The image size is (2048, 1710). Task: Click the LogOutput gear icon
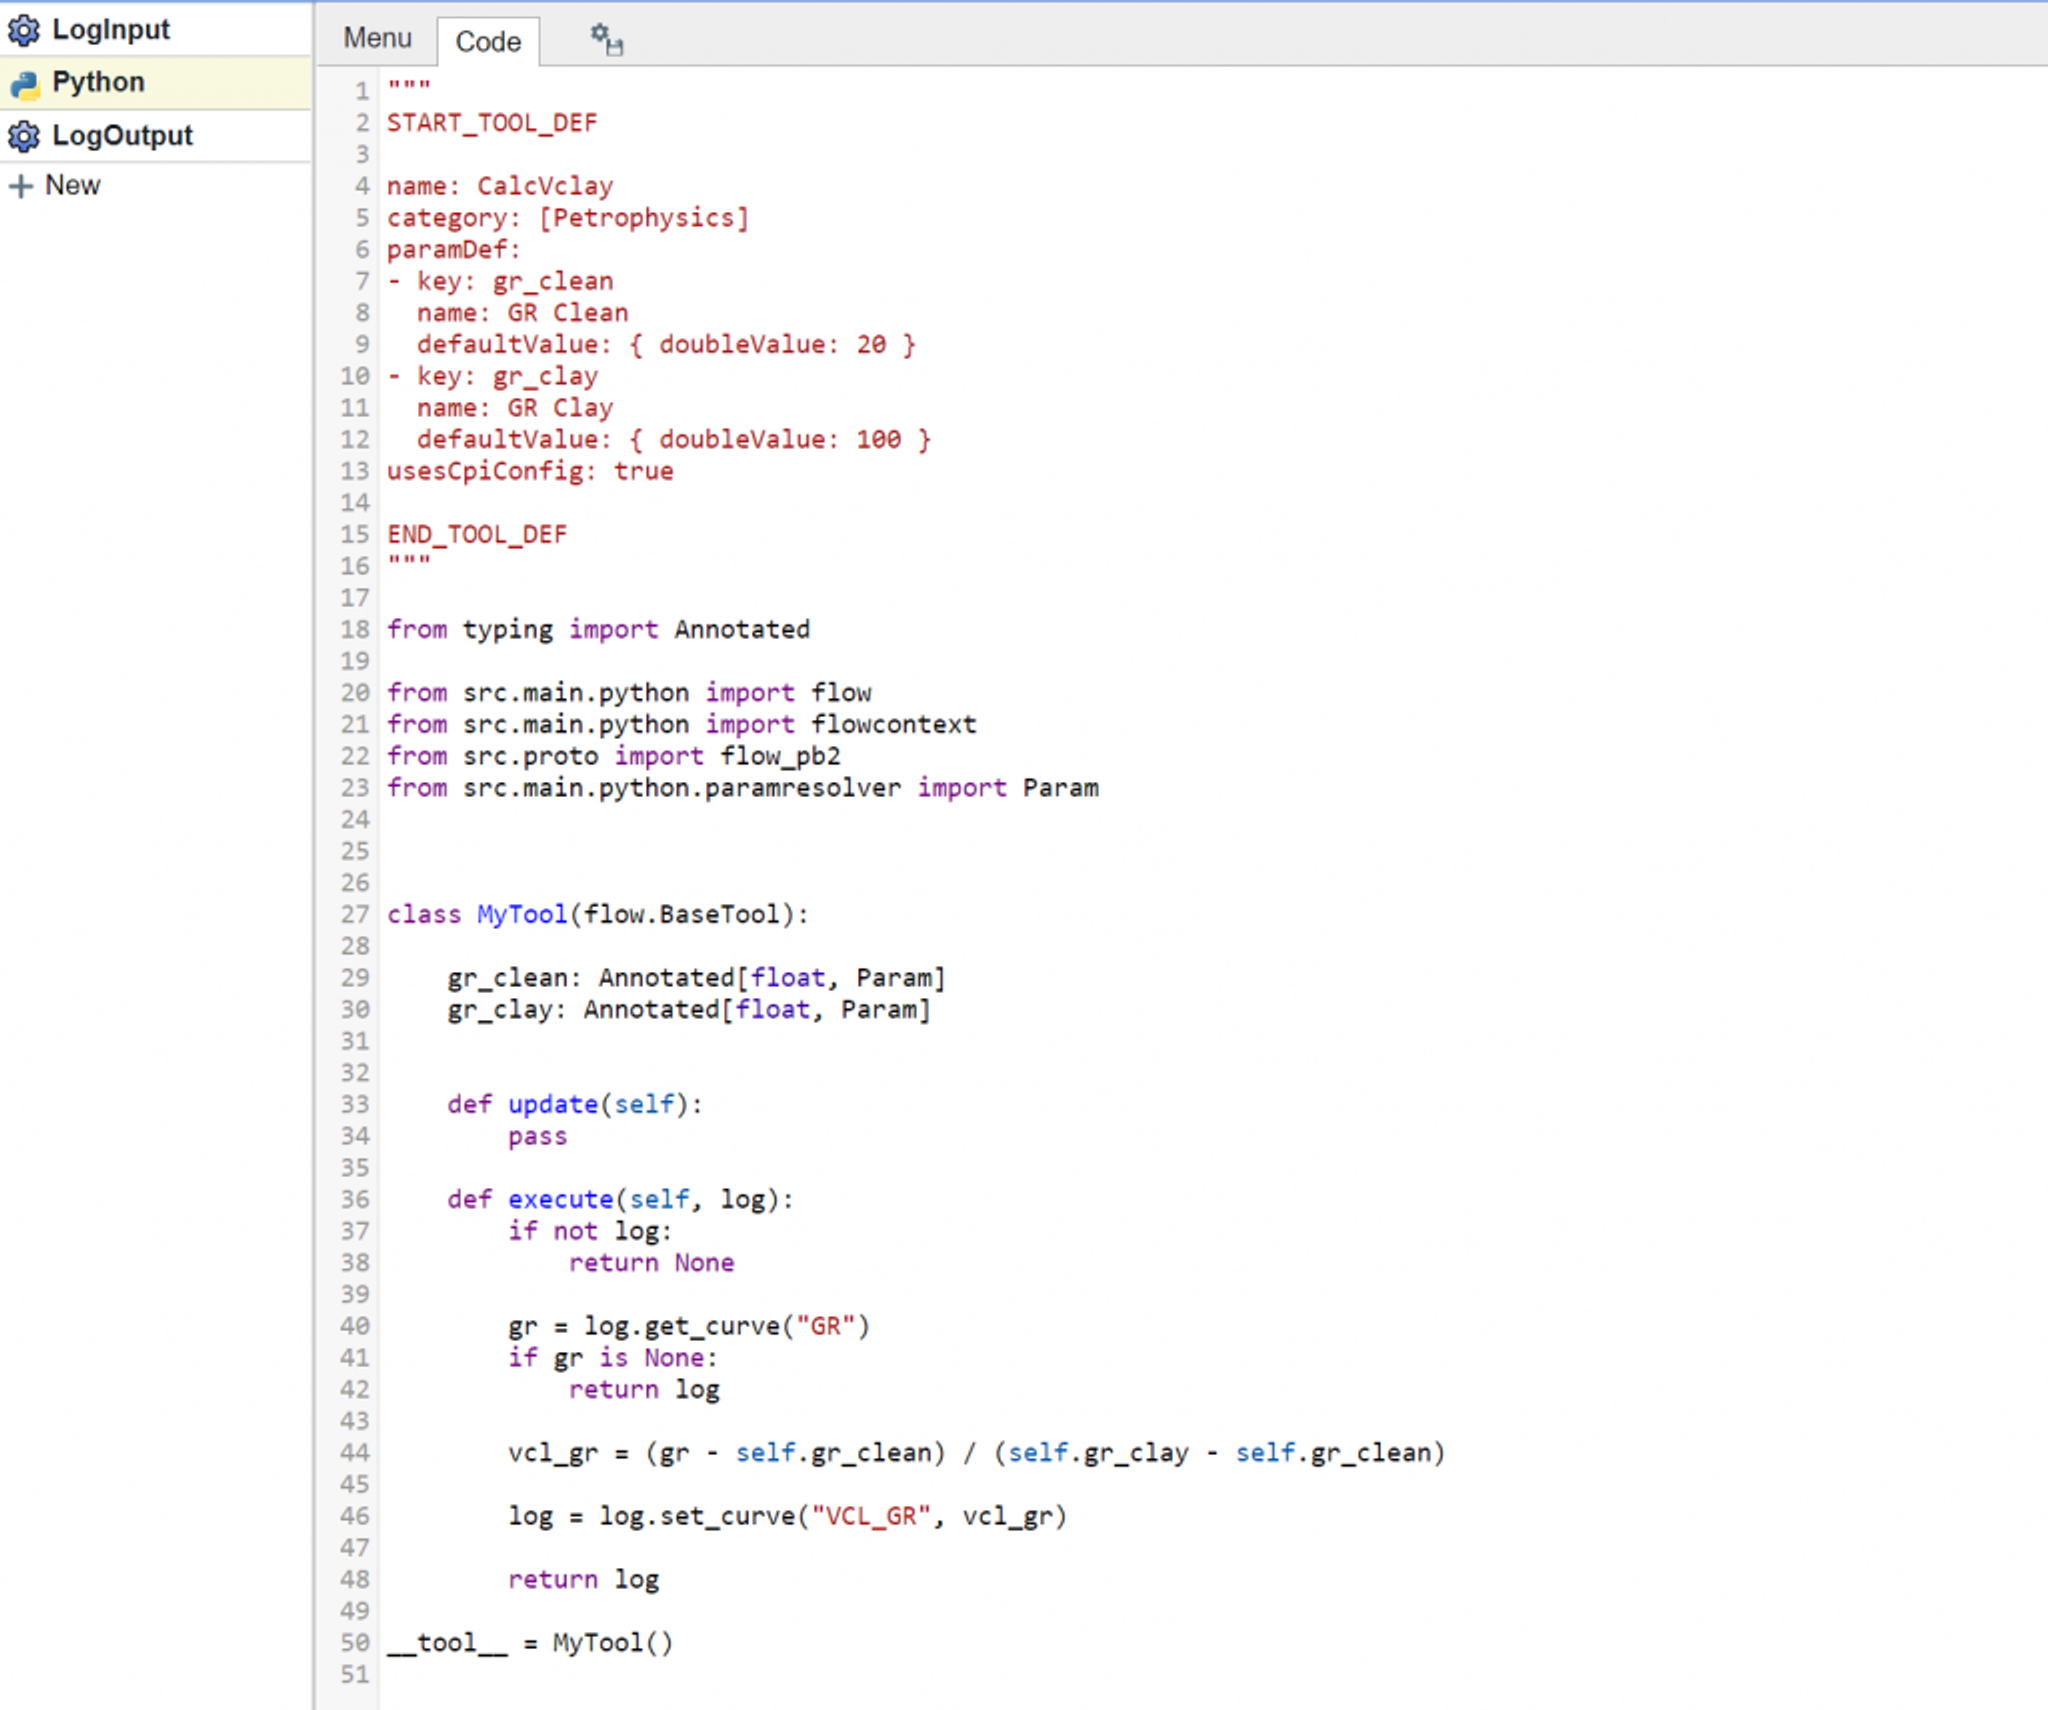coord(24,136)
